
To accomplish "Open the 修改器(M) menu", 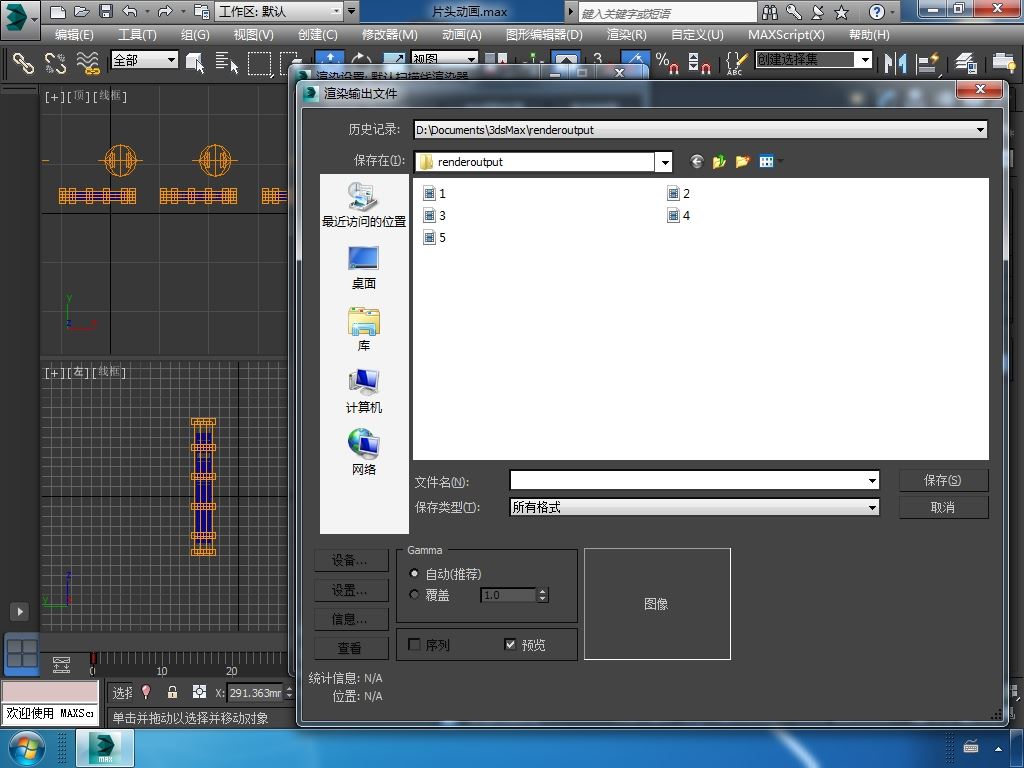I will point(389,34).
